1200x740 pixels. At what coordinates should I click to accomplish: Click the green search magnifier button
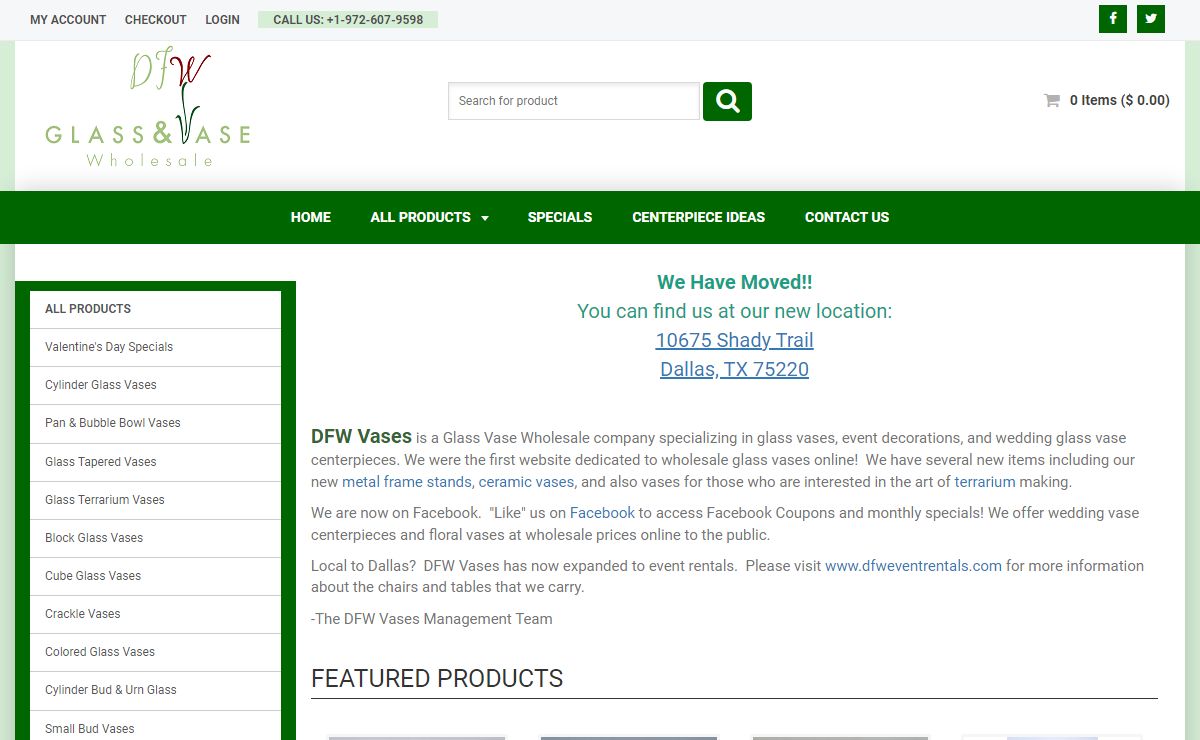[x=727, y=101]
